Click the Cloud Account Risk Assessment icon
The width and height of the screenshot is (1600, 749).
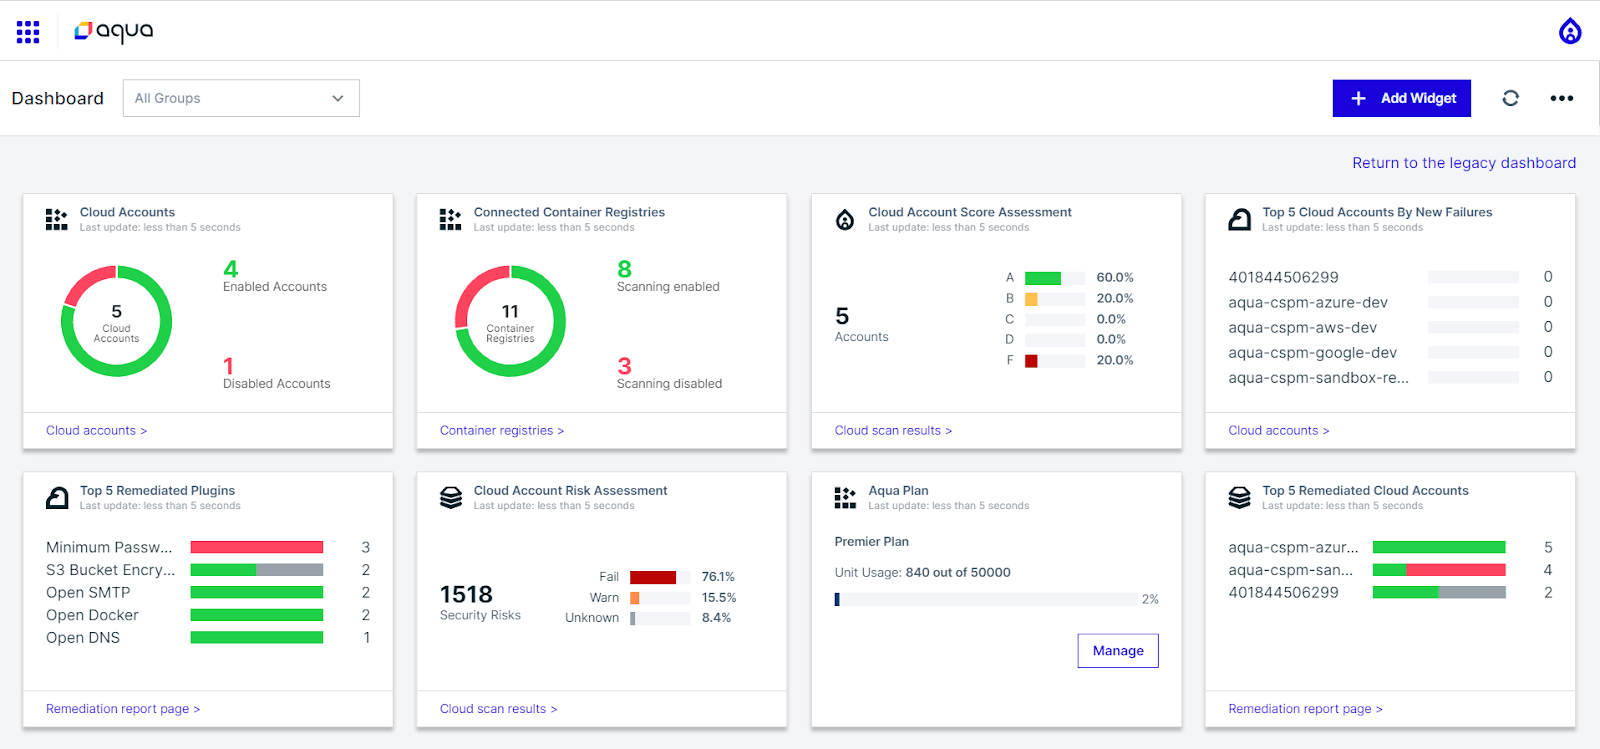451,497
